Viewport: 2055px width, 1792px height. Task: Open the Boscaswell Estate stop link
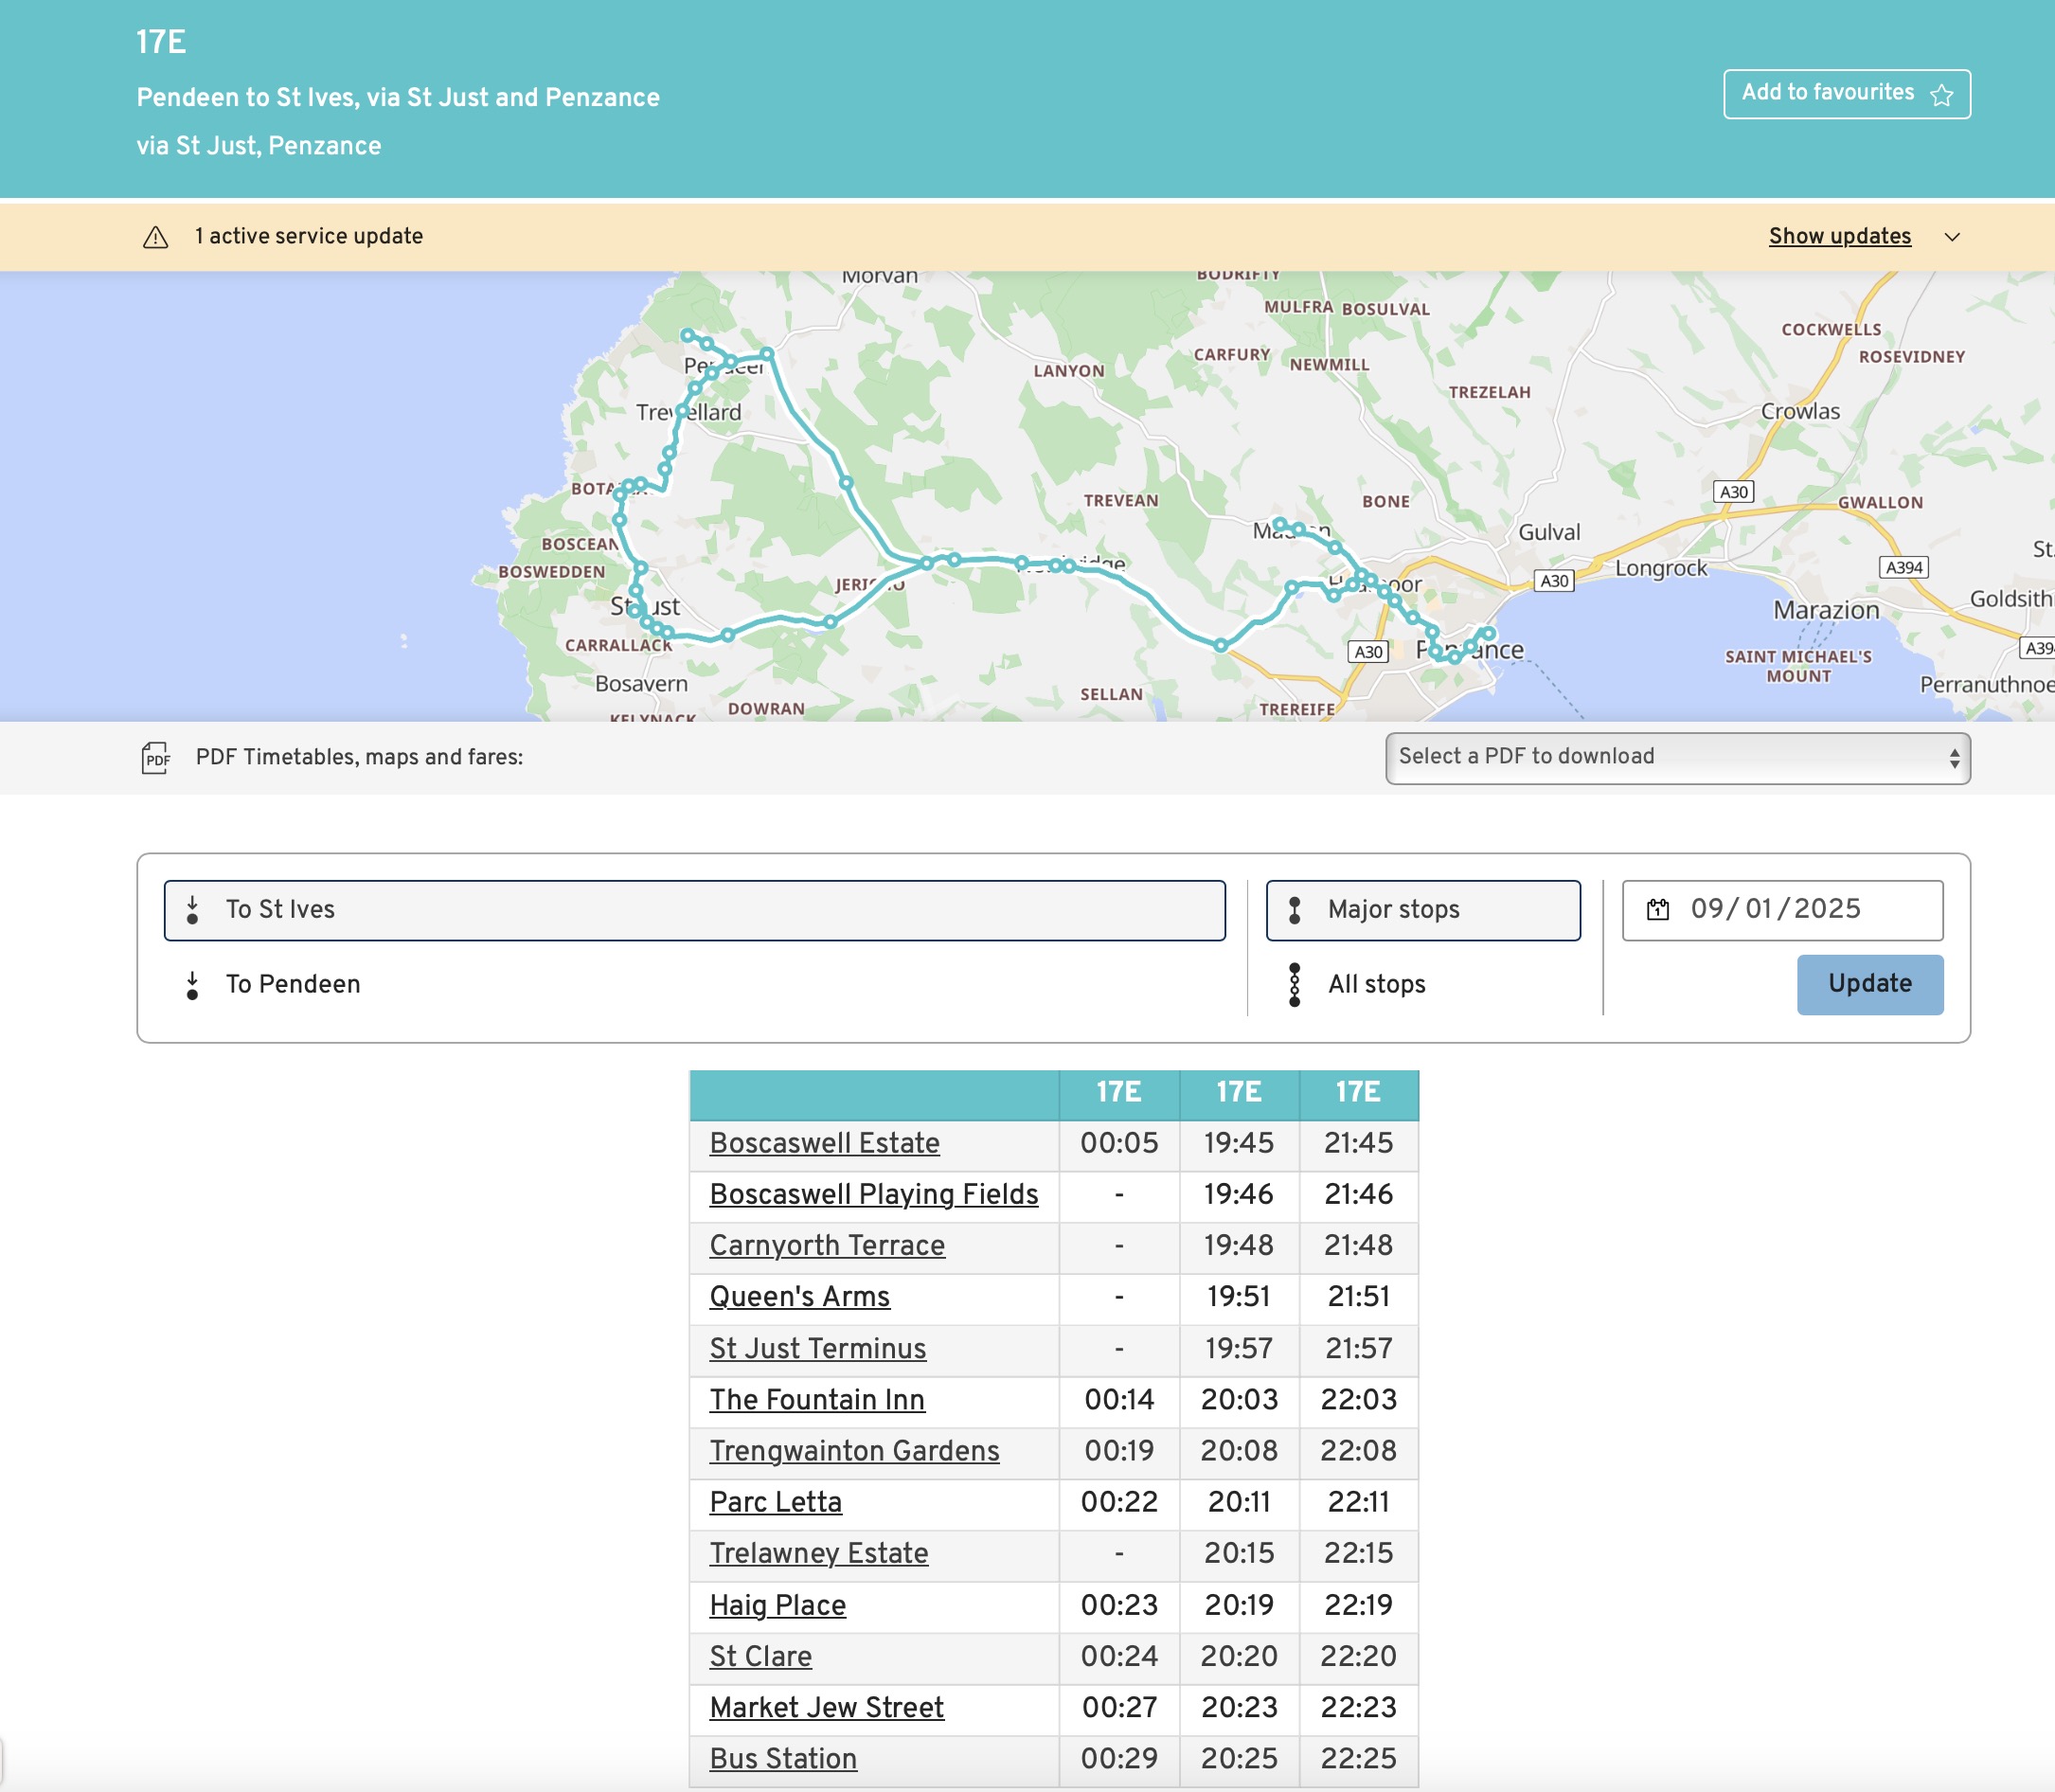[824, 1143]
